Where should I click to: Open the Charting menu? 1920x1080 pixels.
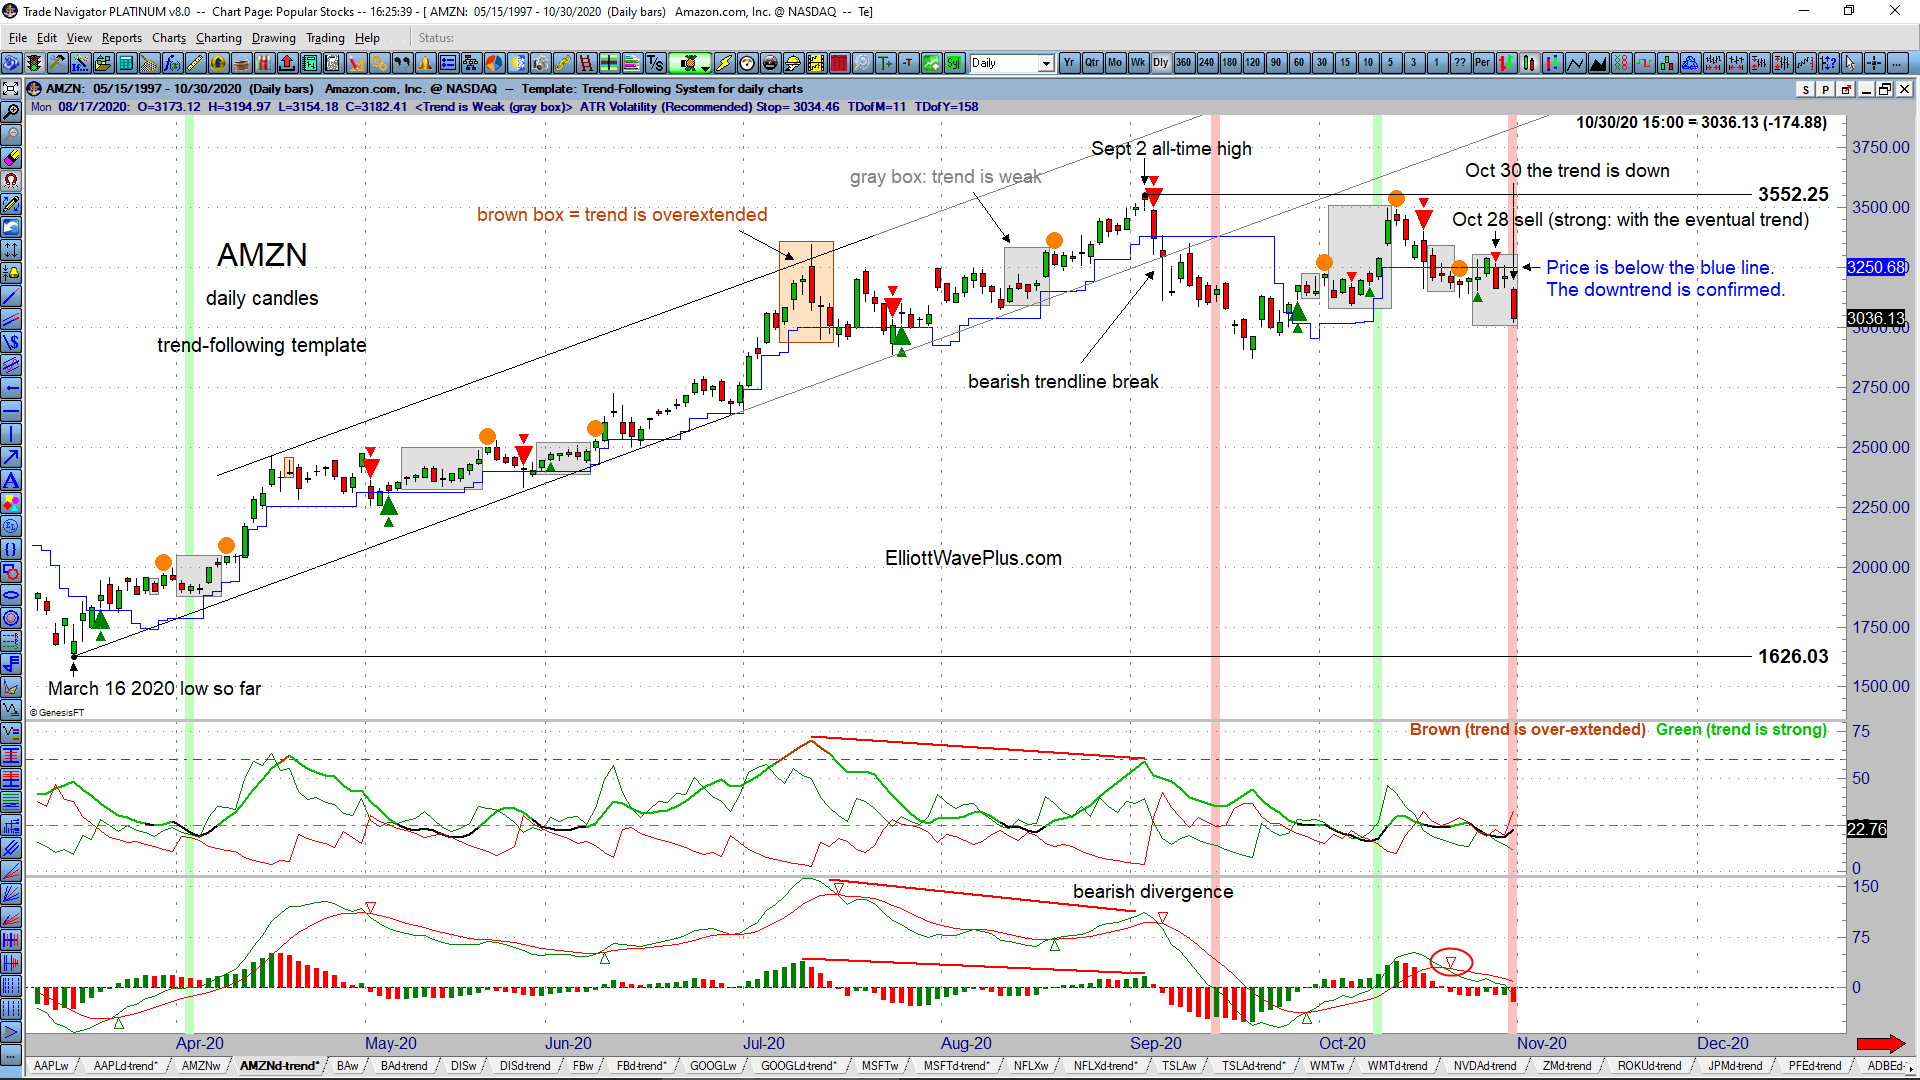(x=218, y=38)
